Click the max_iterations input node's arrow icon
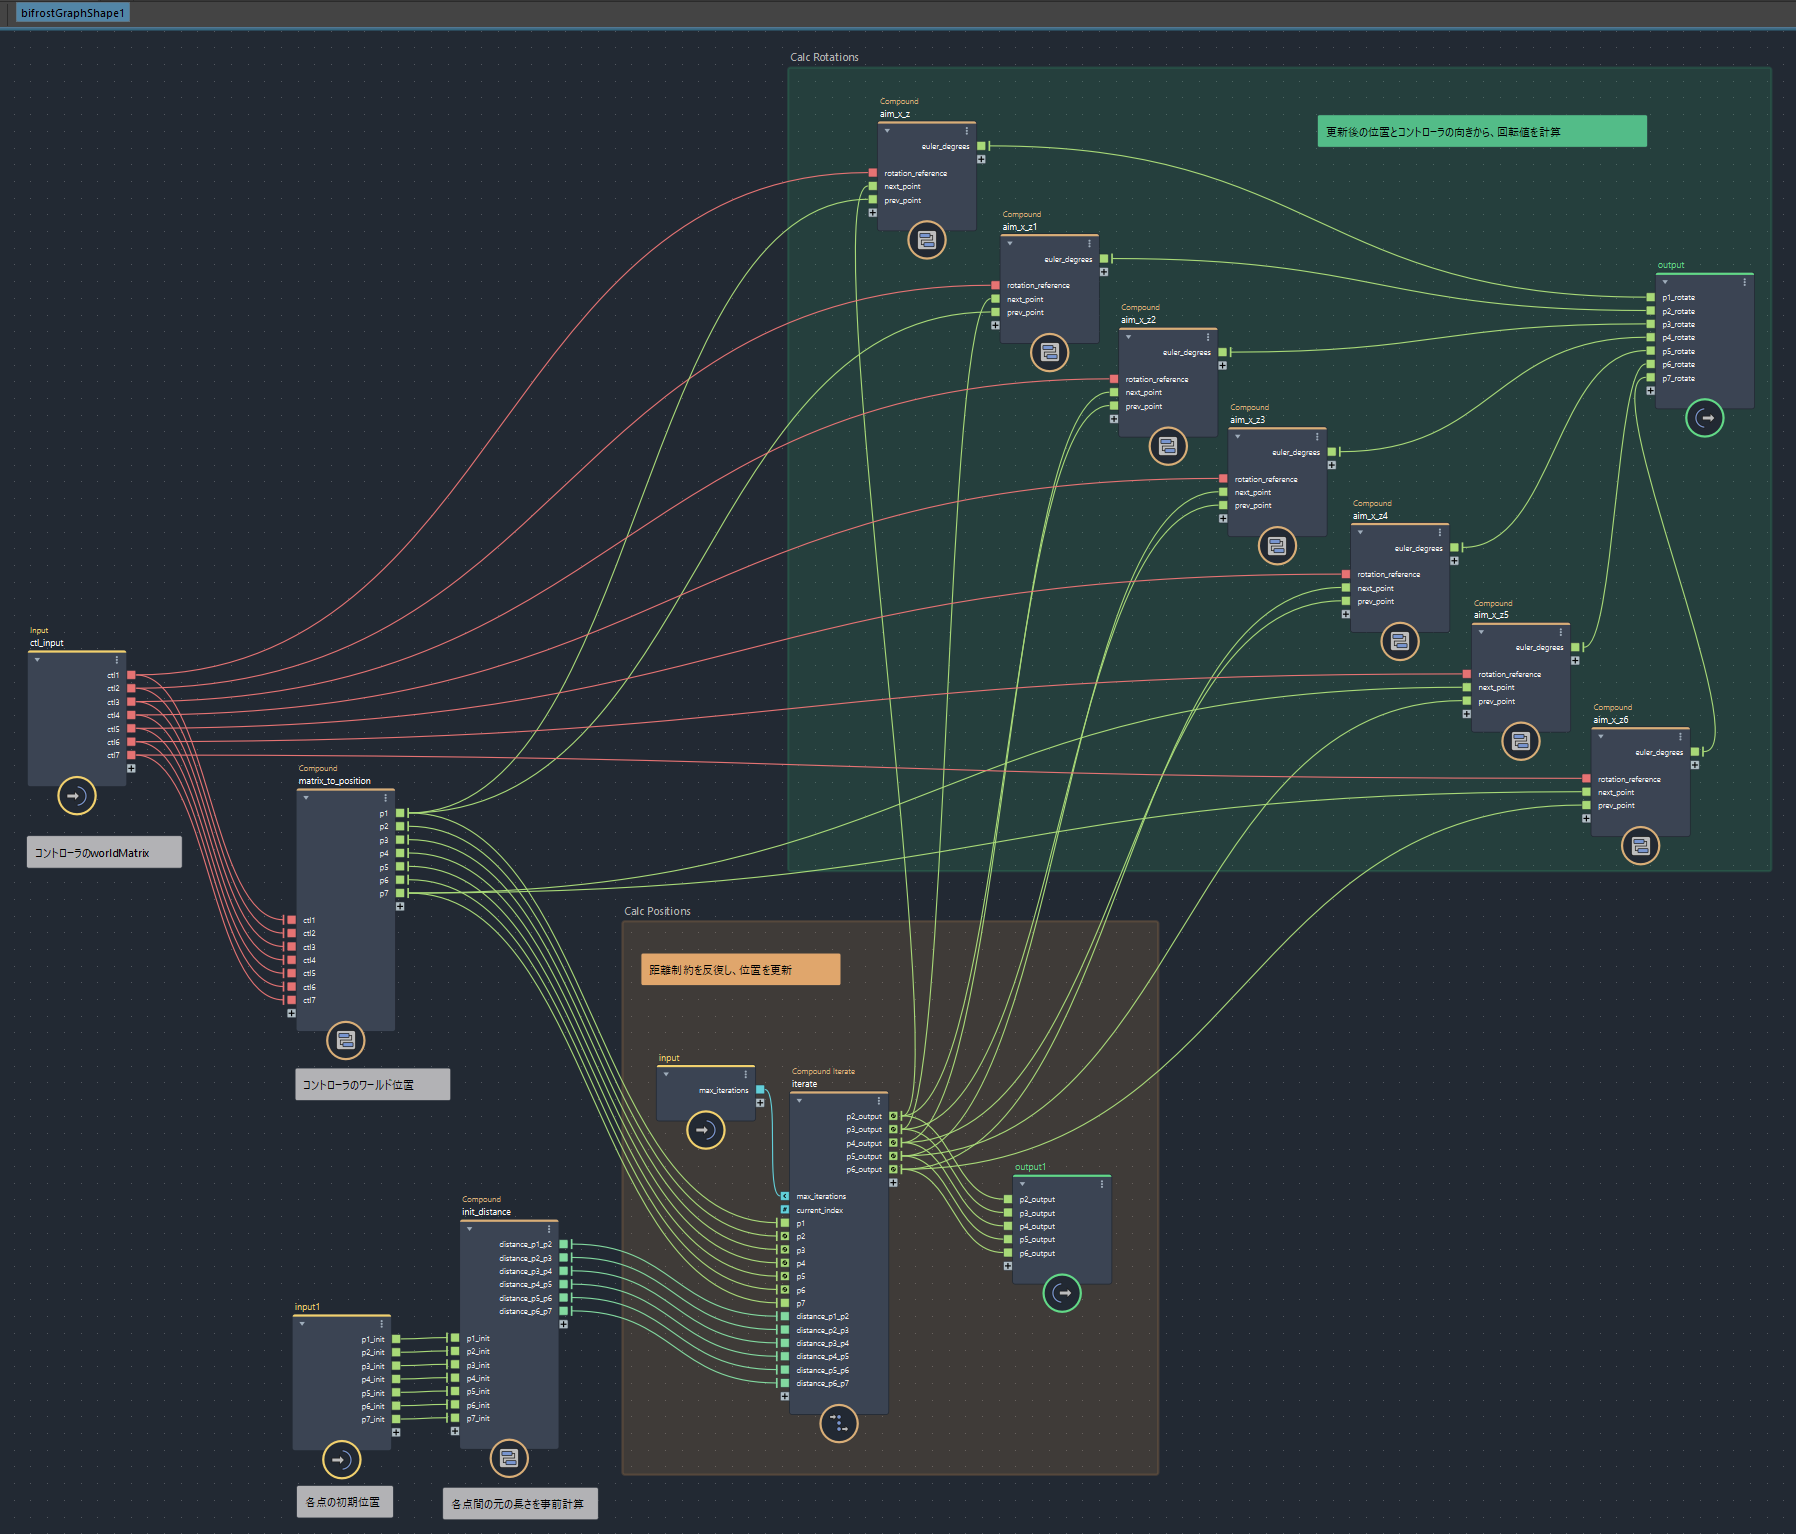The height and width of the screenshot is (1534, 1796). click(x=706, y=1130)
